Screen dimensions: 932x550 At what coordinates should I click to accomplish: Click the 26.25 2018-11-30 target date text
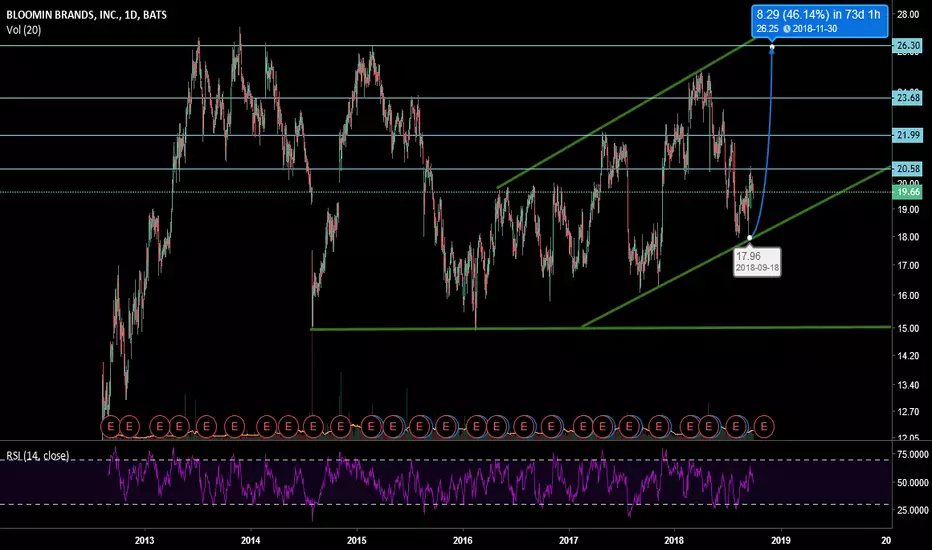[x=796, y=29]
